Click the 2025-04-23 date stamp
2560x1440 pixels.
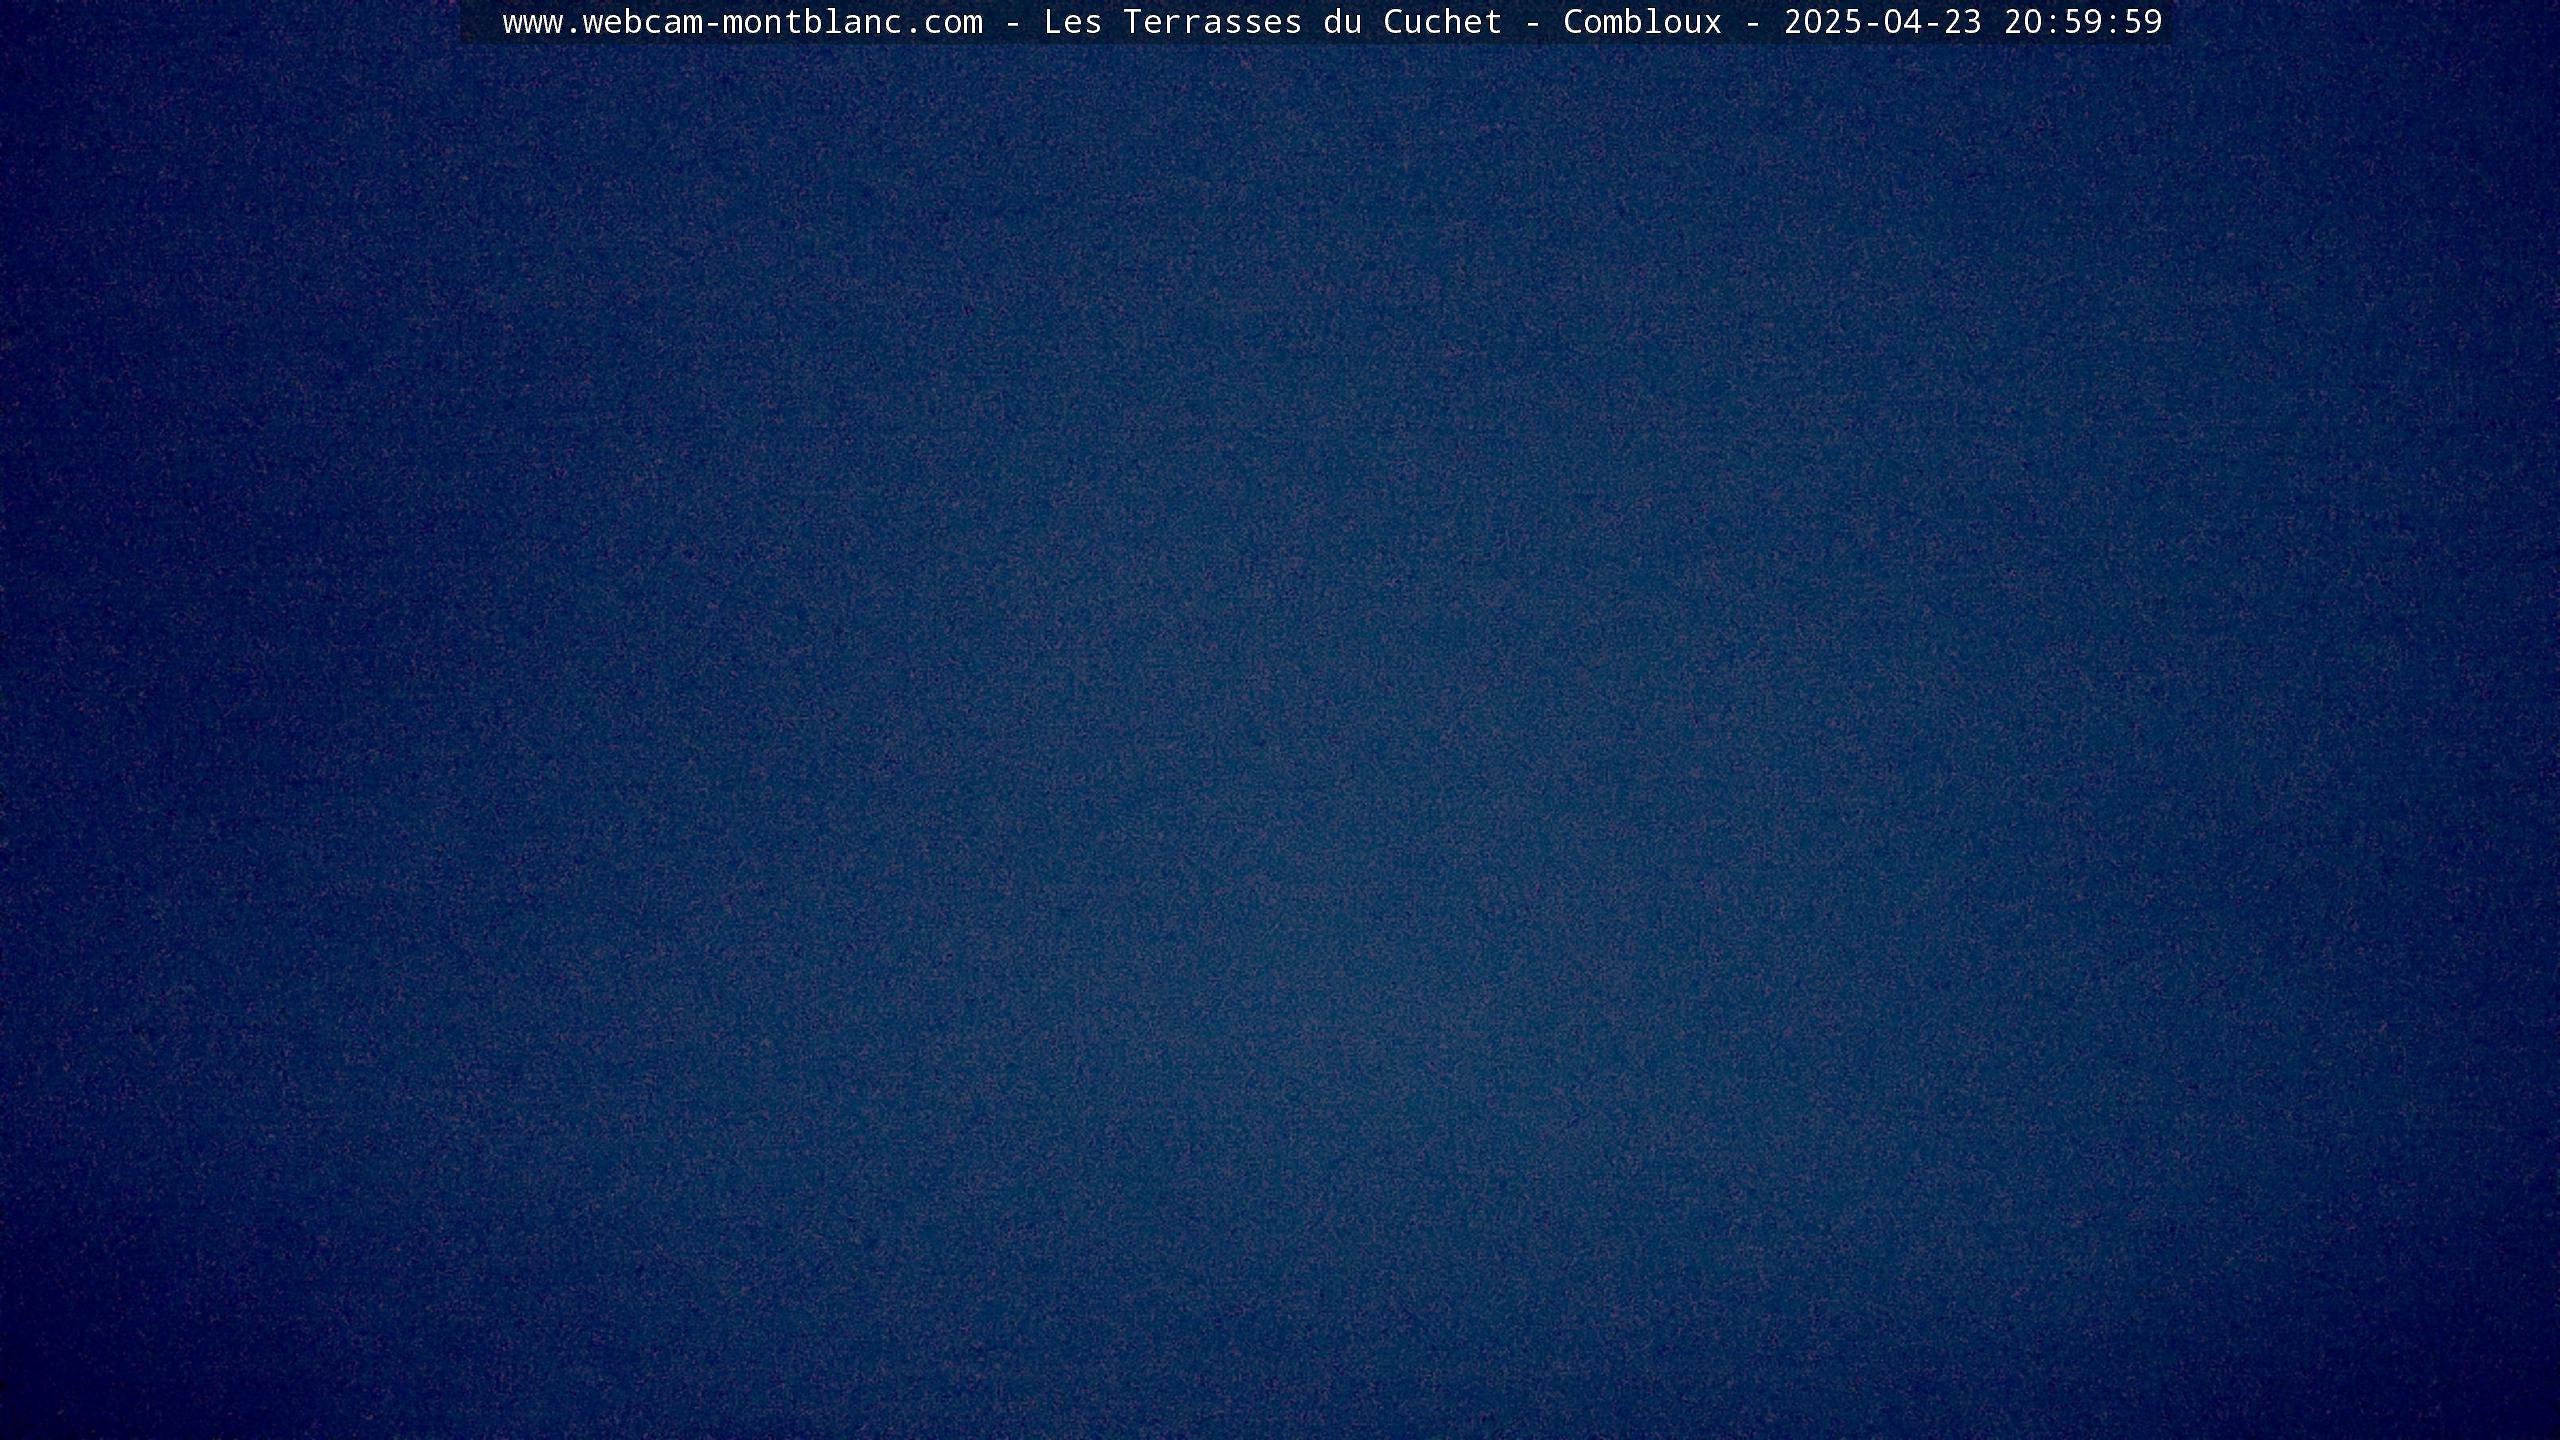coord(1882,22)
